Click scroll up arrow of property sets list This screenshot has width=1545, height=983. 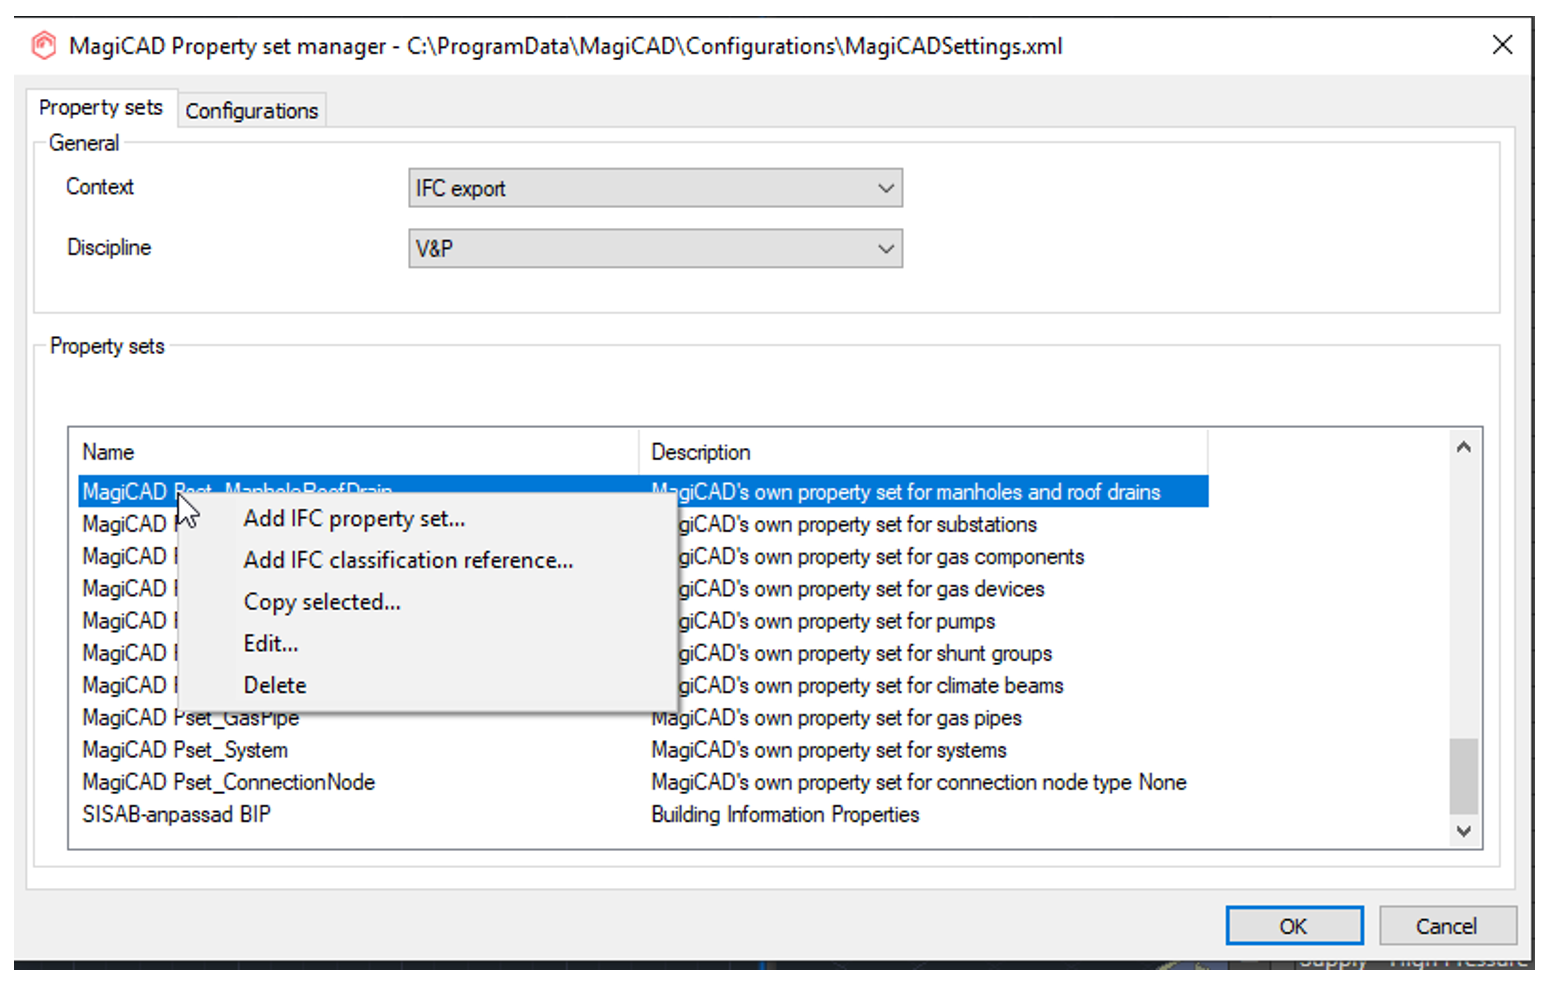(x=1464, y=447)
